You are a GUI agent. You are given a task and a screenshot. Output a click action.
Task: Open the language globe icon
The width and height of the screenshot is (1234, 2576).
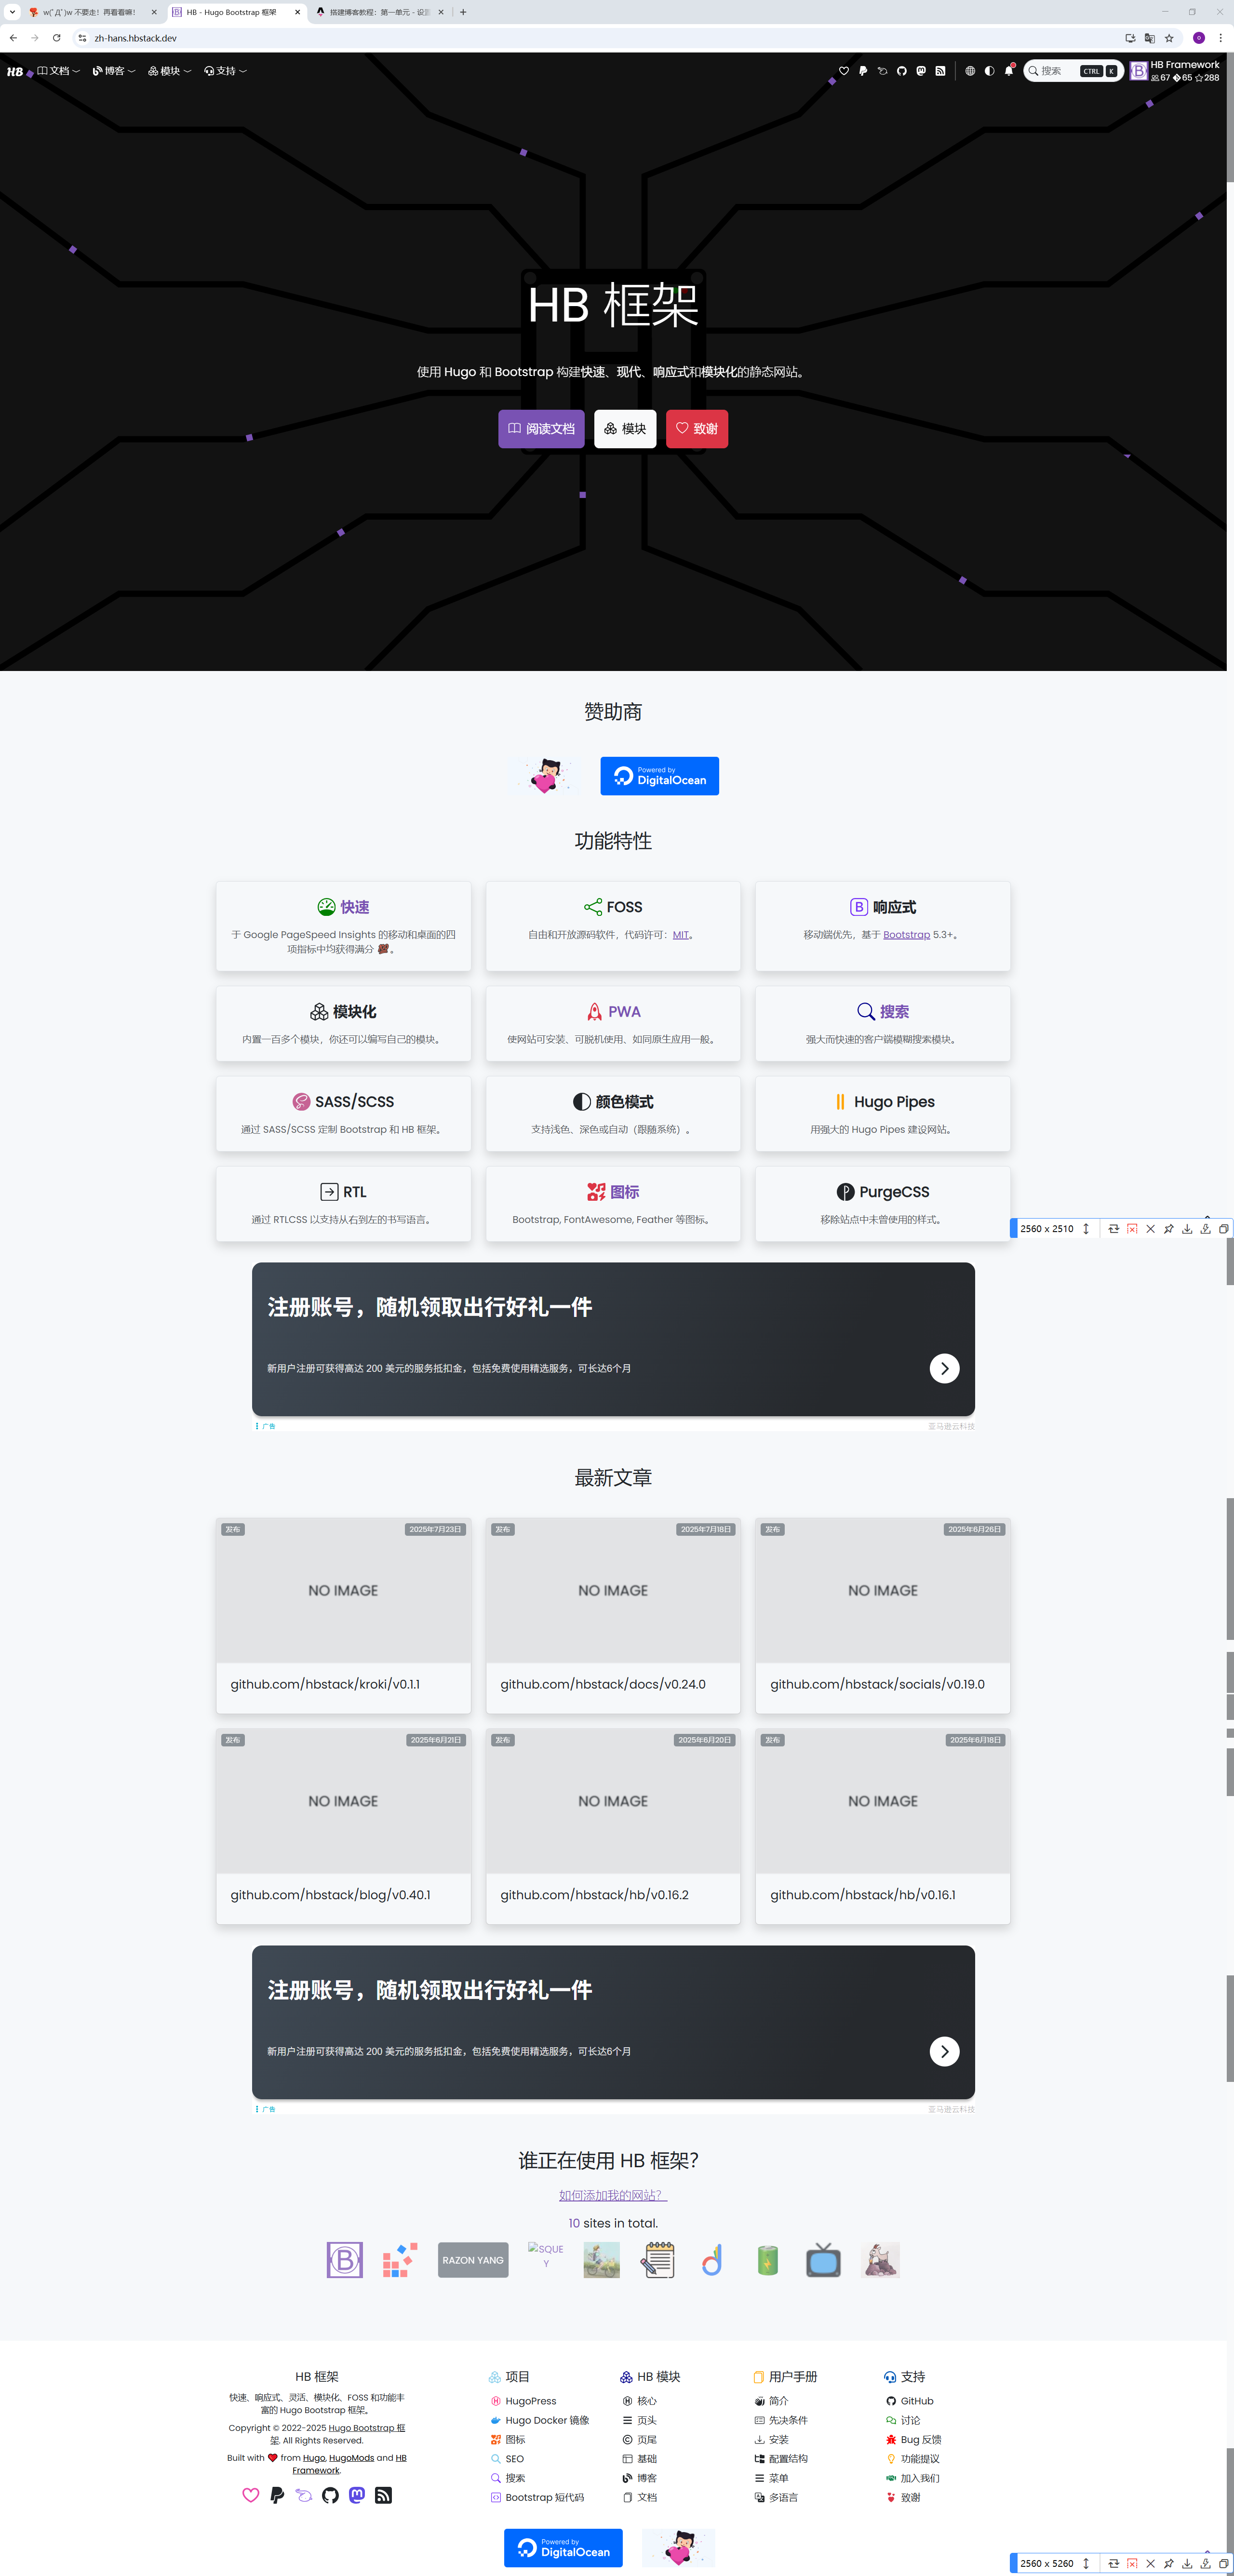click(x=970, y=71)
